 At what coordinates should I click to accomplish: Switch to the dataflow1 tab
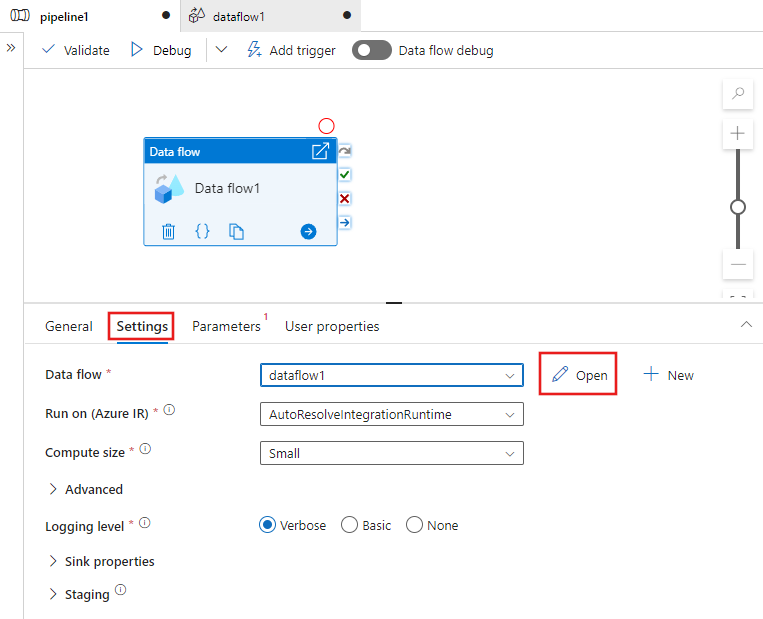(271, 16)
